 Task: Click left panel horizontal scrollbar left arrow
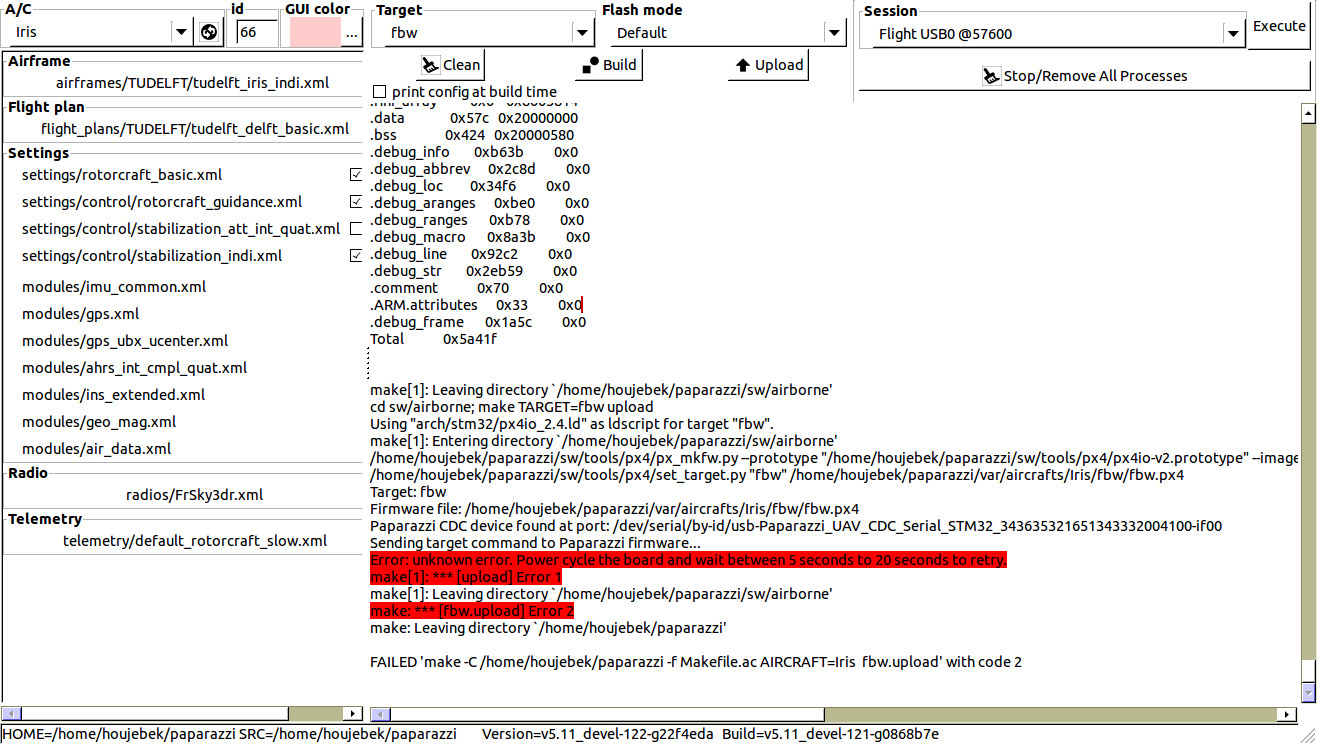[11, 714]
